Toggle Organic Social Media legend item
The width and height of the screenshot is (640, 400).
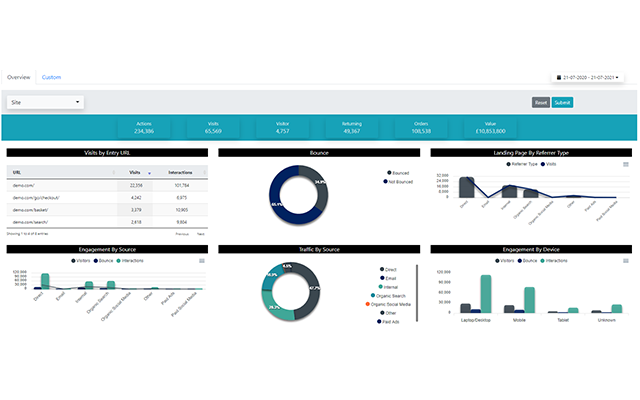(x=388, y=304)
